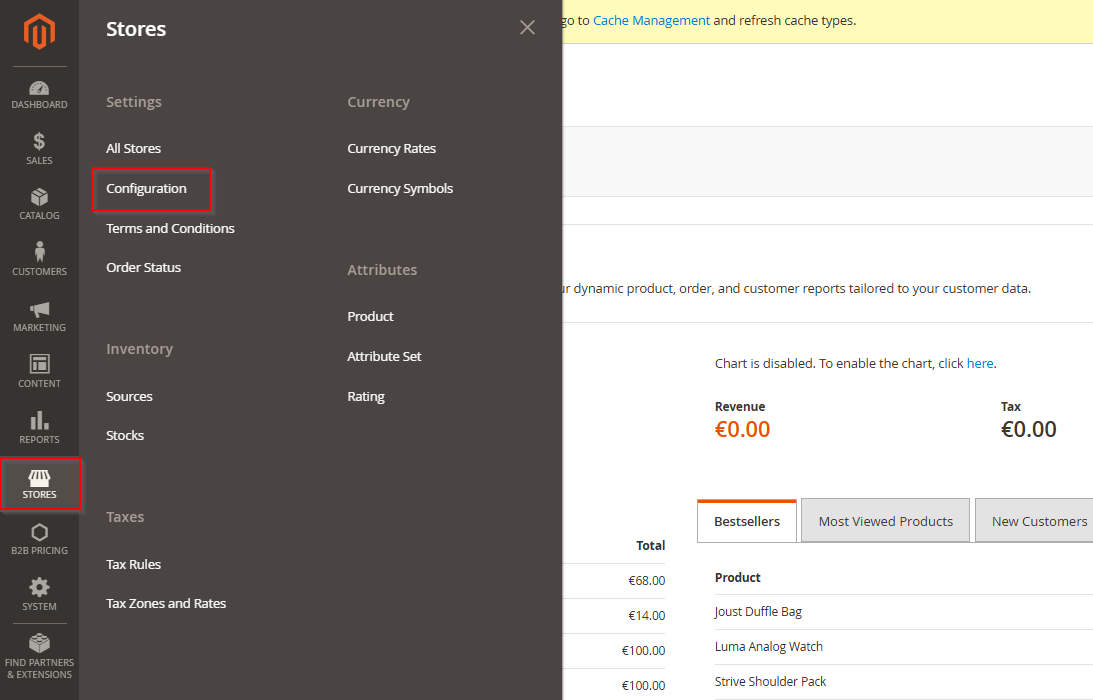This screenshot has width=1093, height=700.
Task: Click the Product column header
Action: tap(737, 577)
